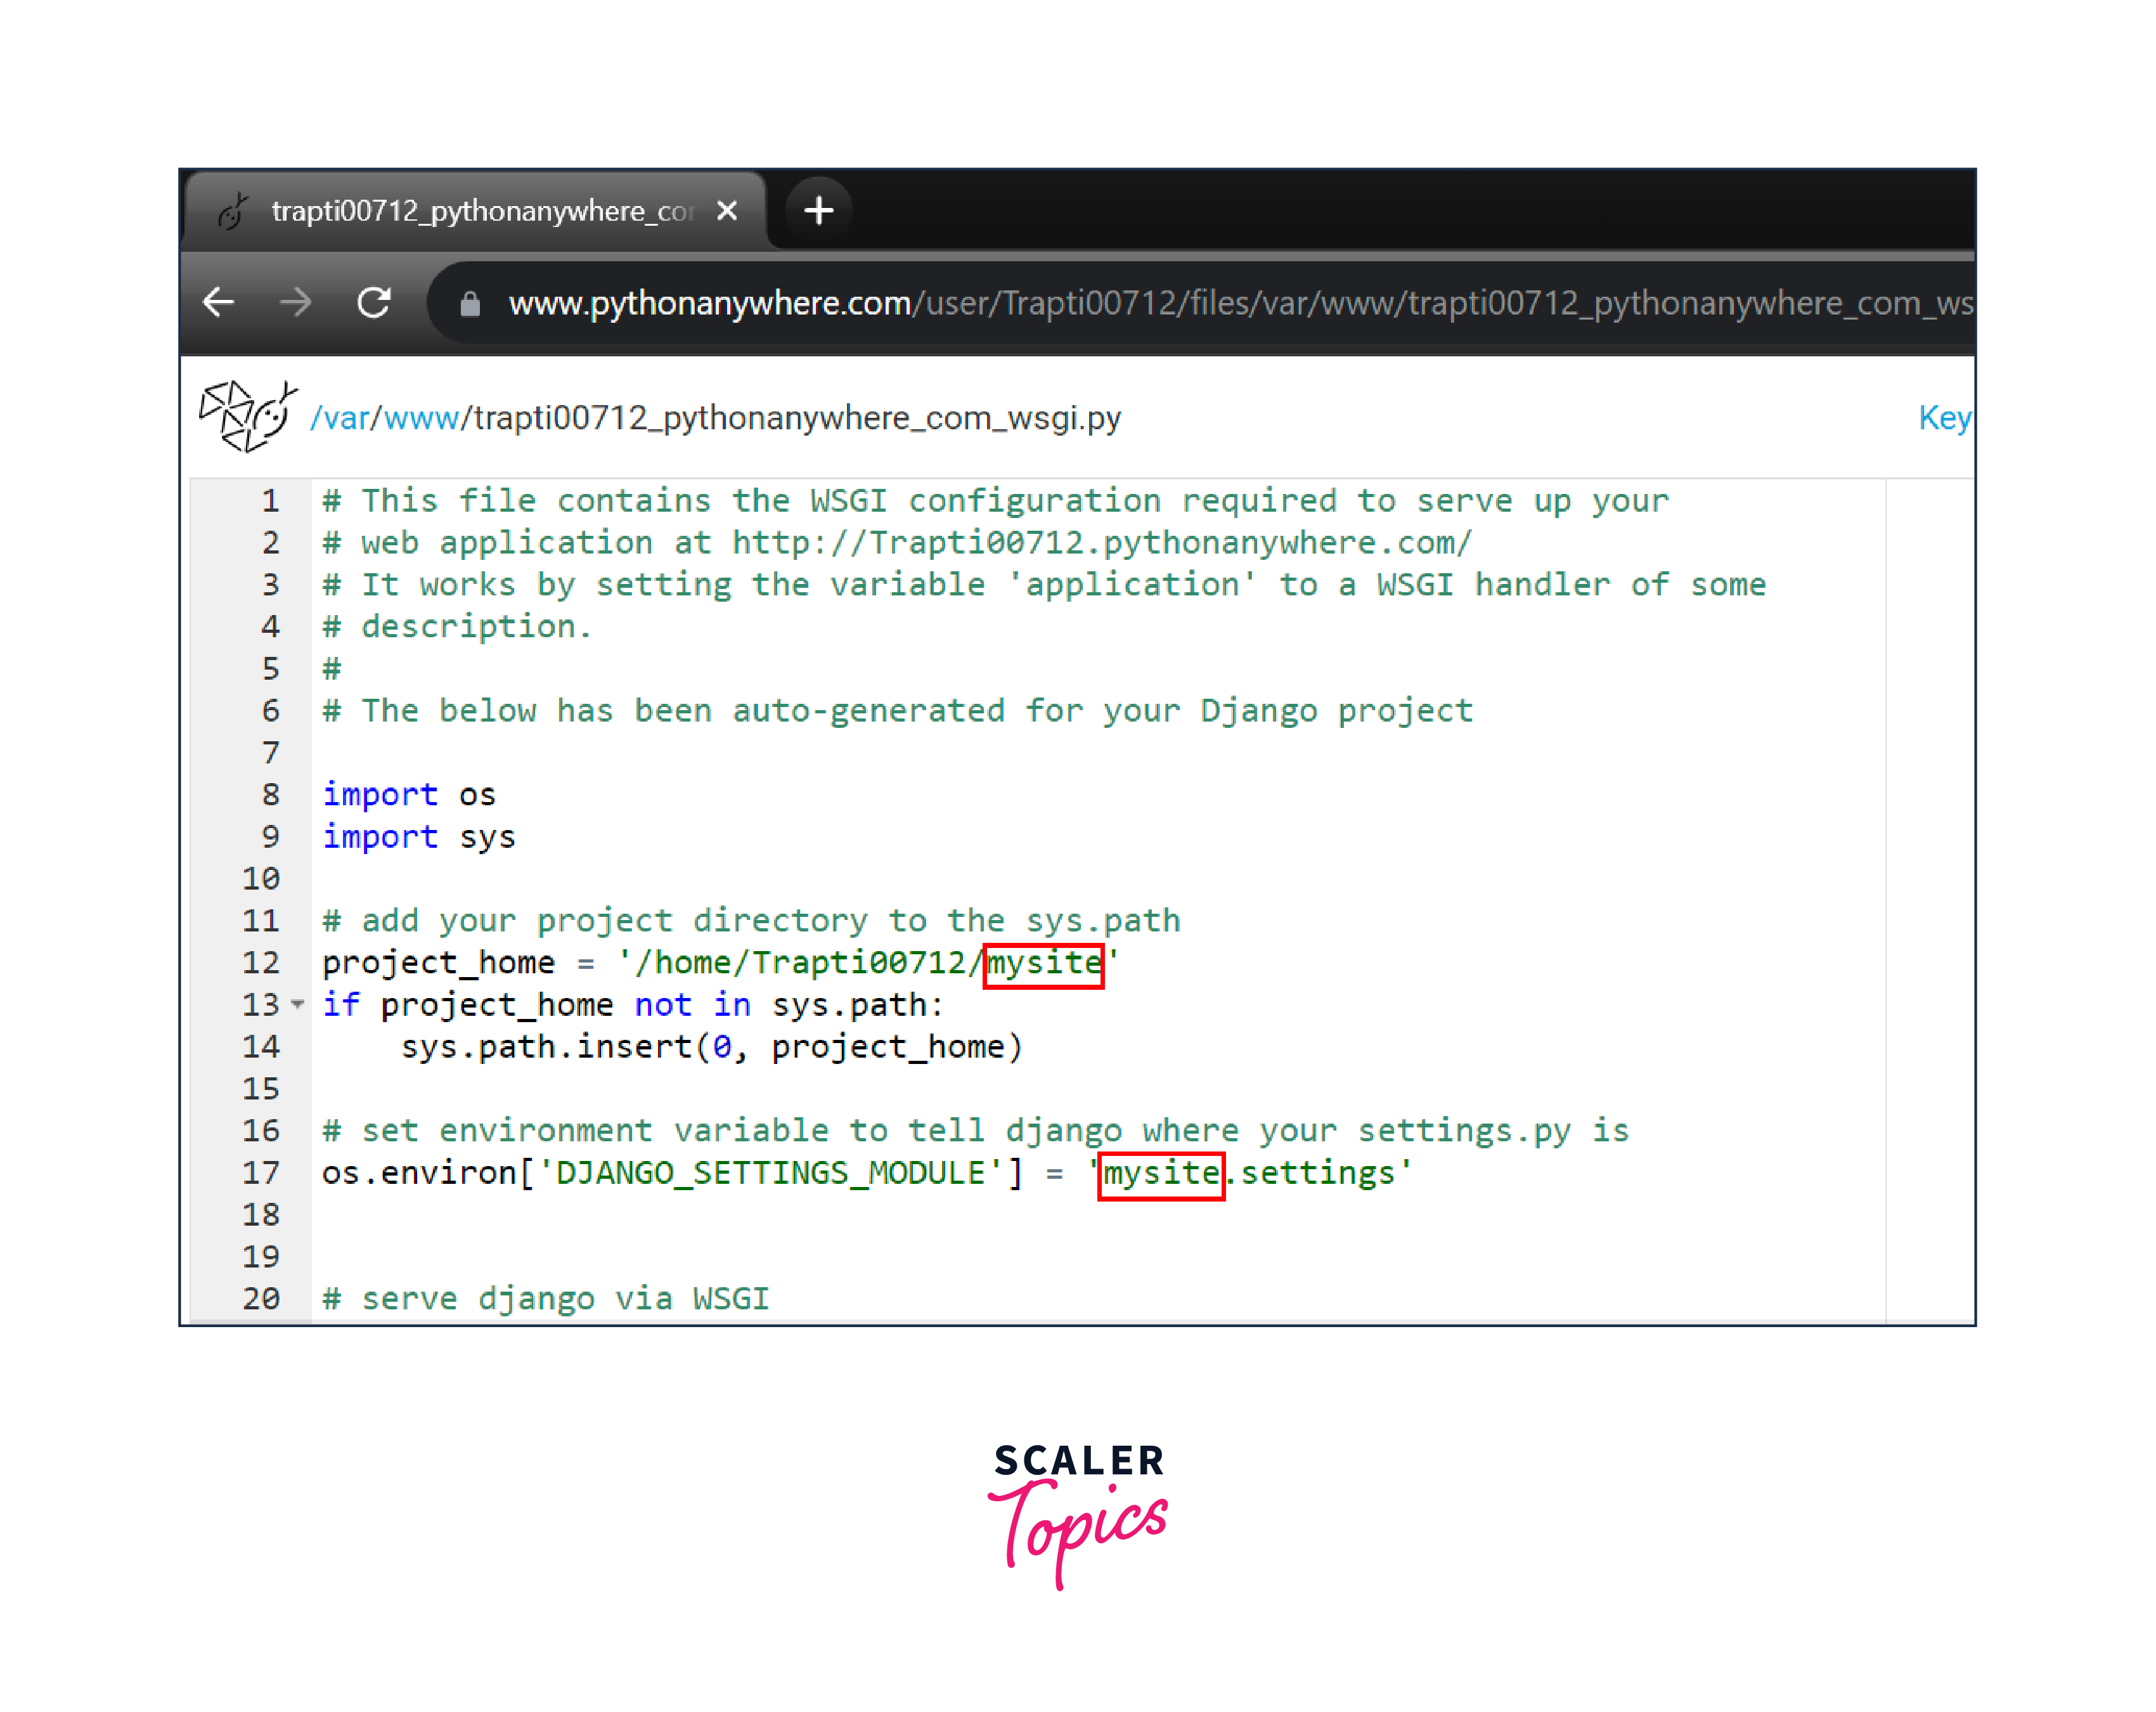Click the URL address bar field

[1200, 303]
